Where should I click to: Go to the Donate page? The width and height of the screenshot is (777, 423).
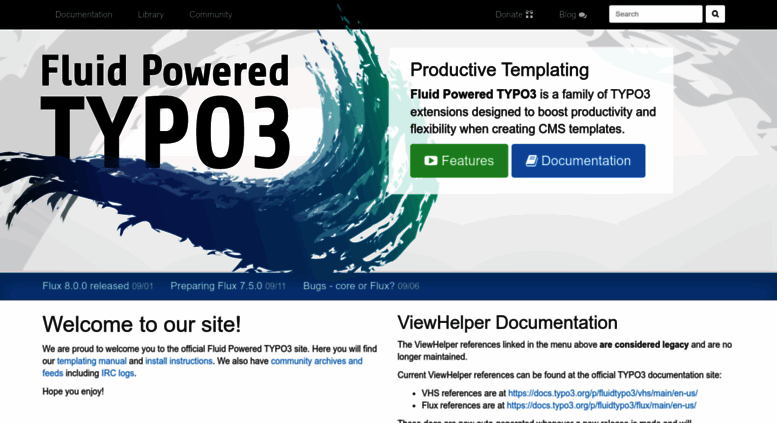(514, 14)
